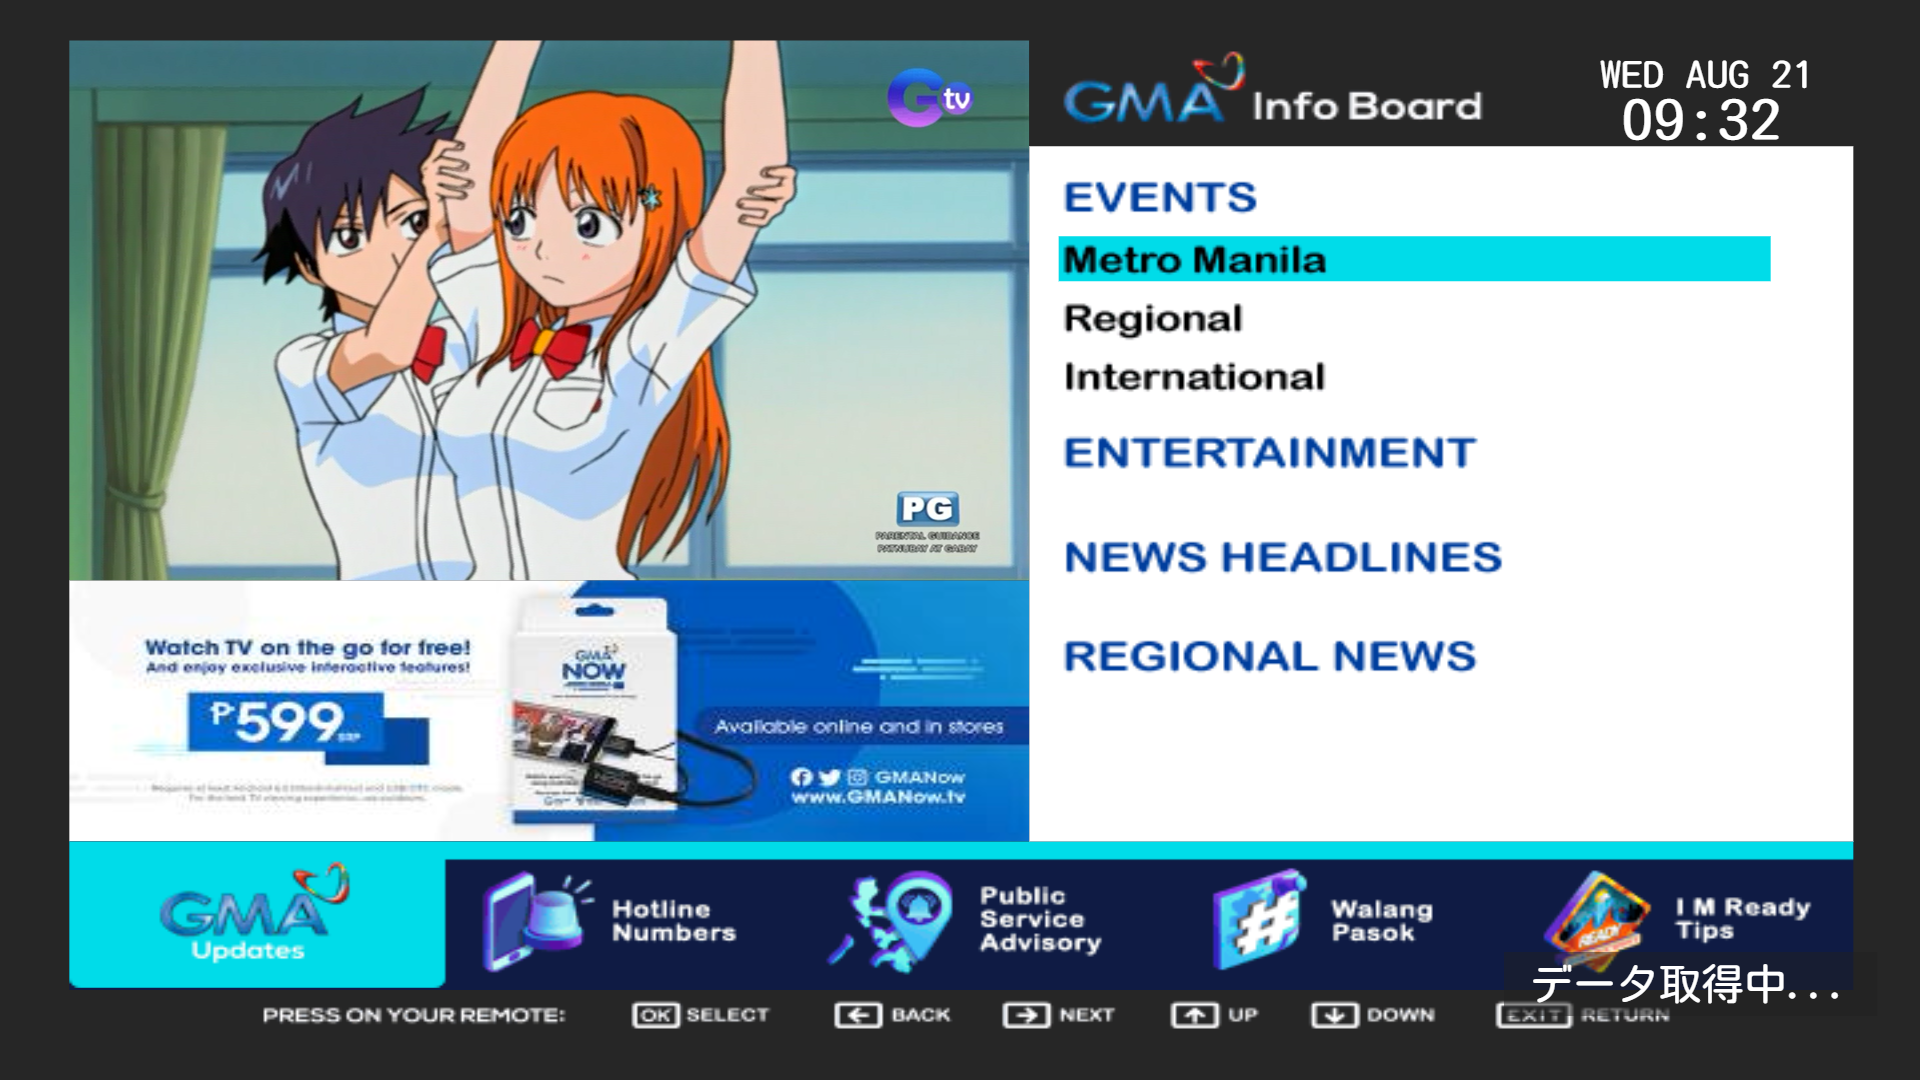
Task: Click the 'PRESS ON YOUR REMOTE:' label
Action: (414, 1015)
